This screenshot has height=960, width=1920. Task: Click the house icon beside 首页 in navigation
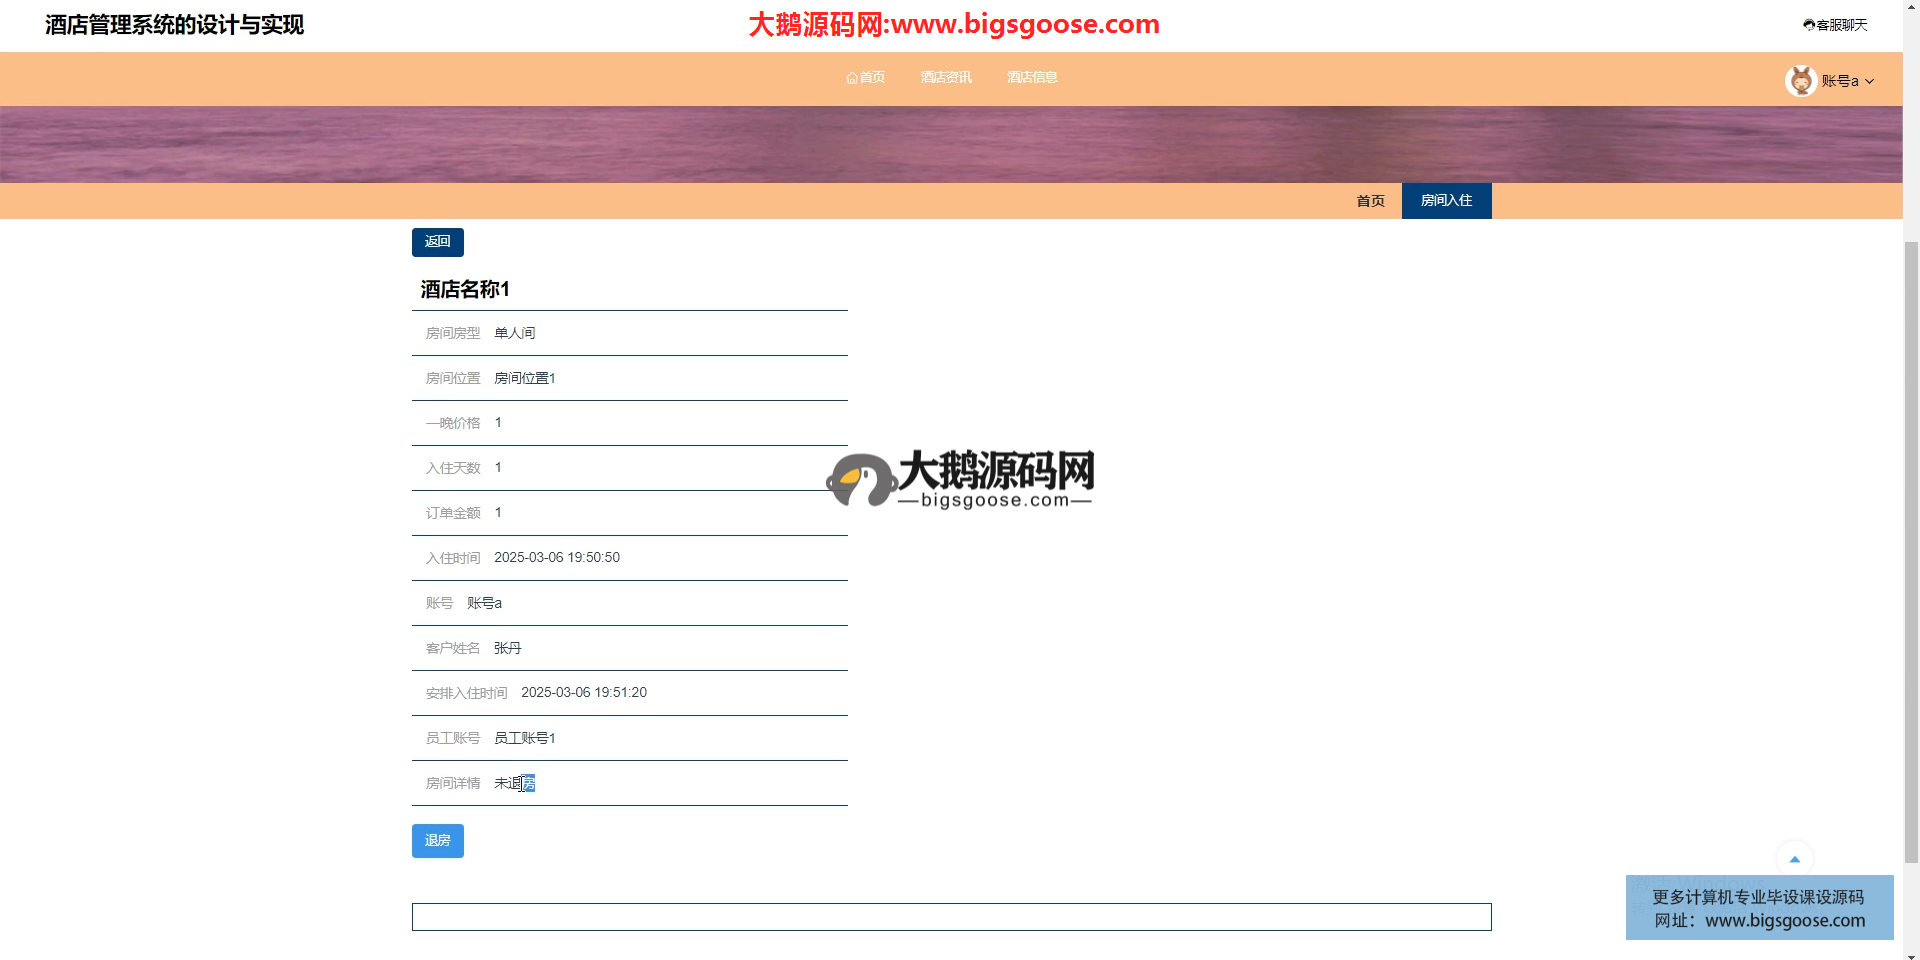(x=851, y=78)
